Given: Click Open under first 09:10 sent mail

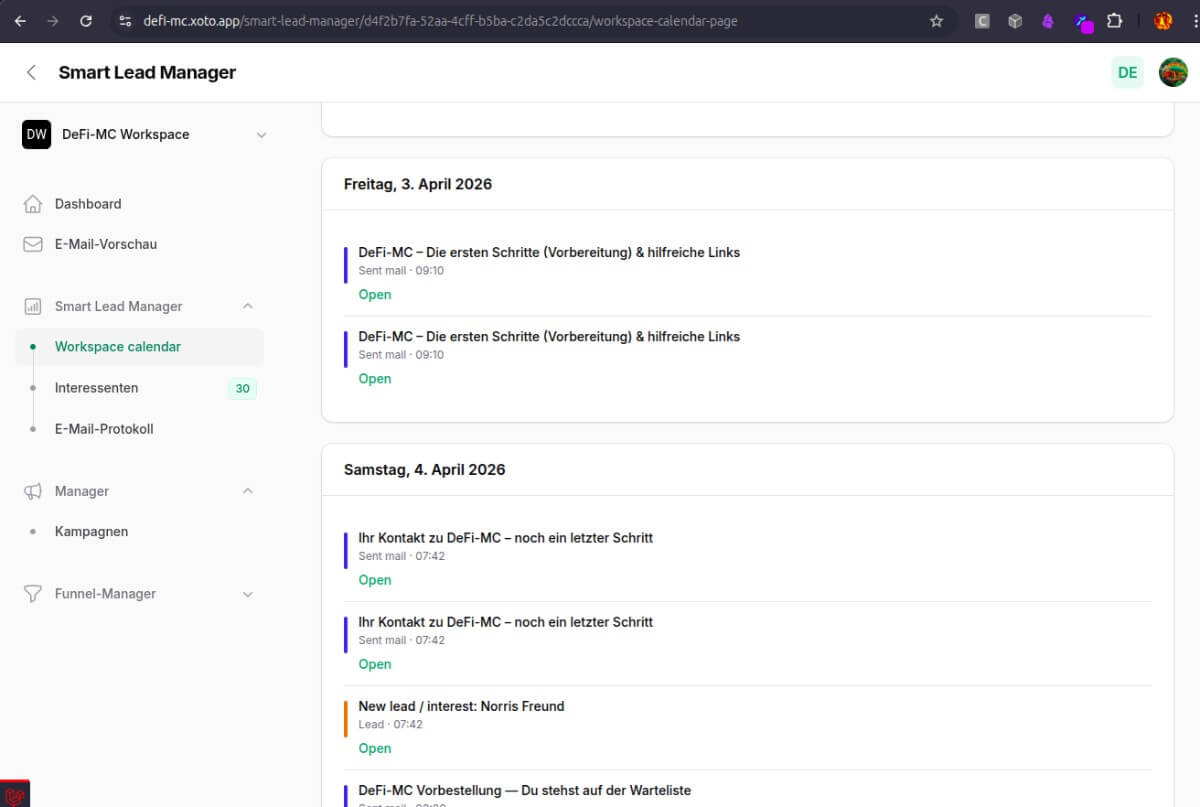Looking at the screenshot, I should click(x=375, y=294).
